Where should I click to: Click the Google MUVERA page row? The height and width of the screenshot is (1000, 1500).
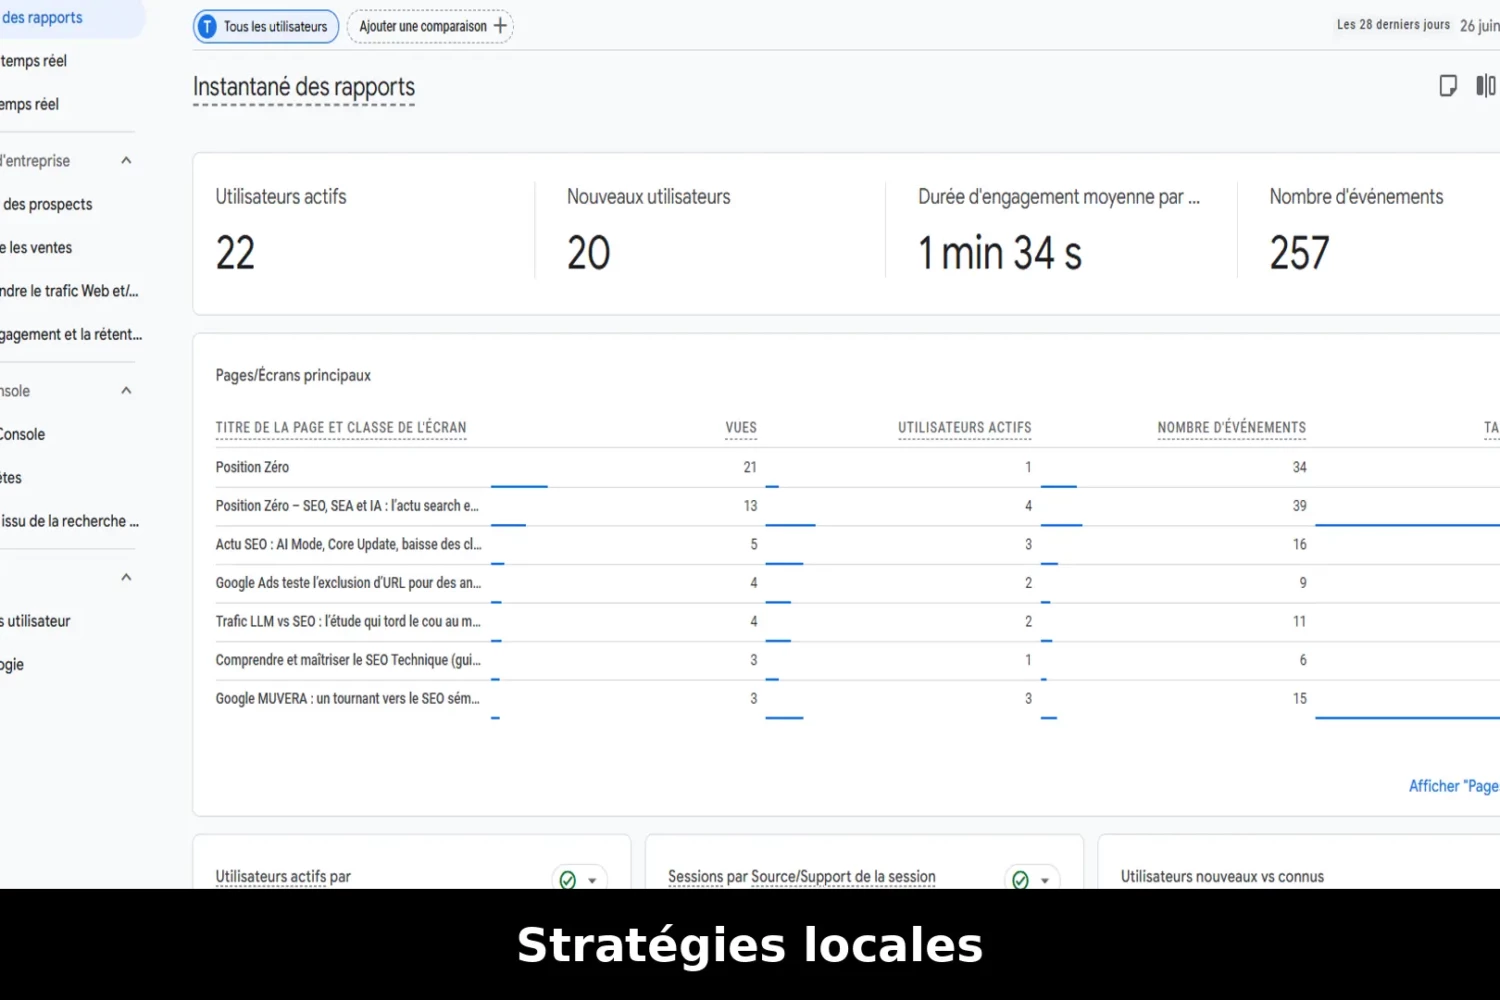pos(347,699)
